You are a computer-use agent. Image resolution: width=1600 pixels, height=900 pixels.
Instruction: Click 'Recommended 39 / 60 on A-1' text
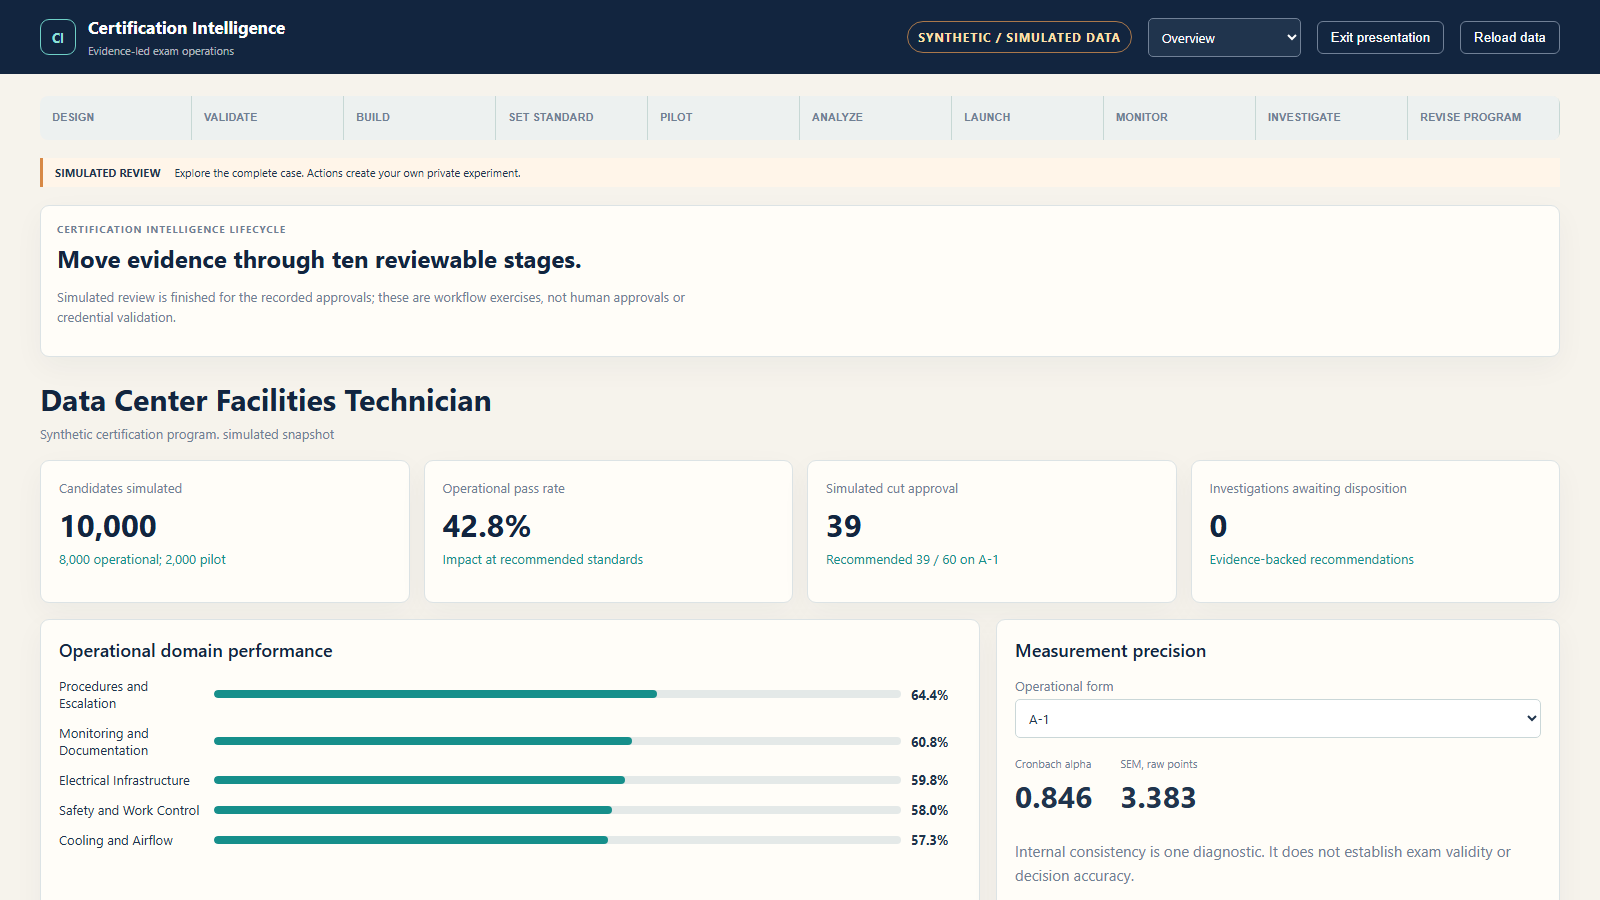[x=912, y=560]
